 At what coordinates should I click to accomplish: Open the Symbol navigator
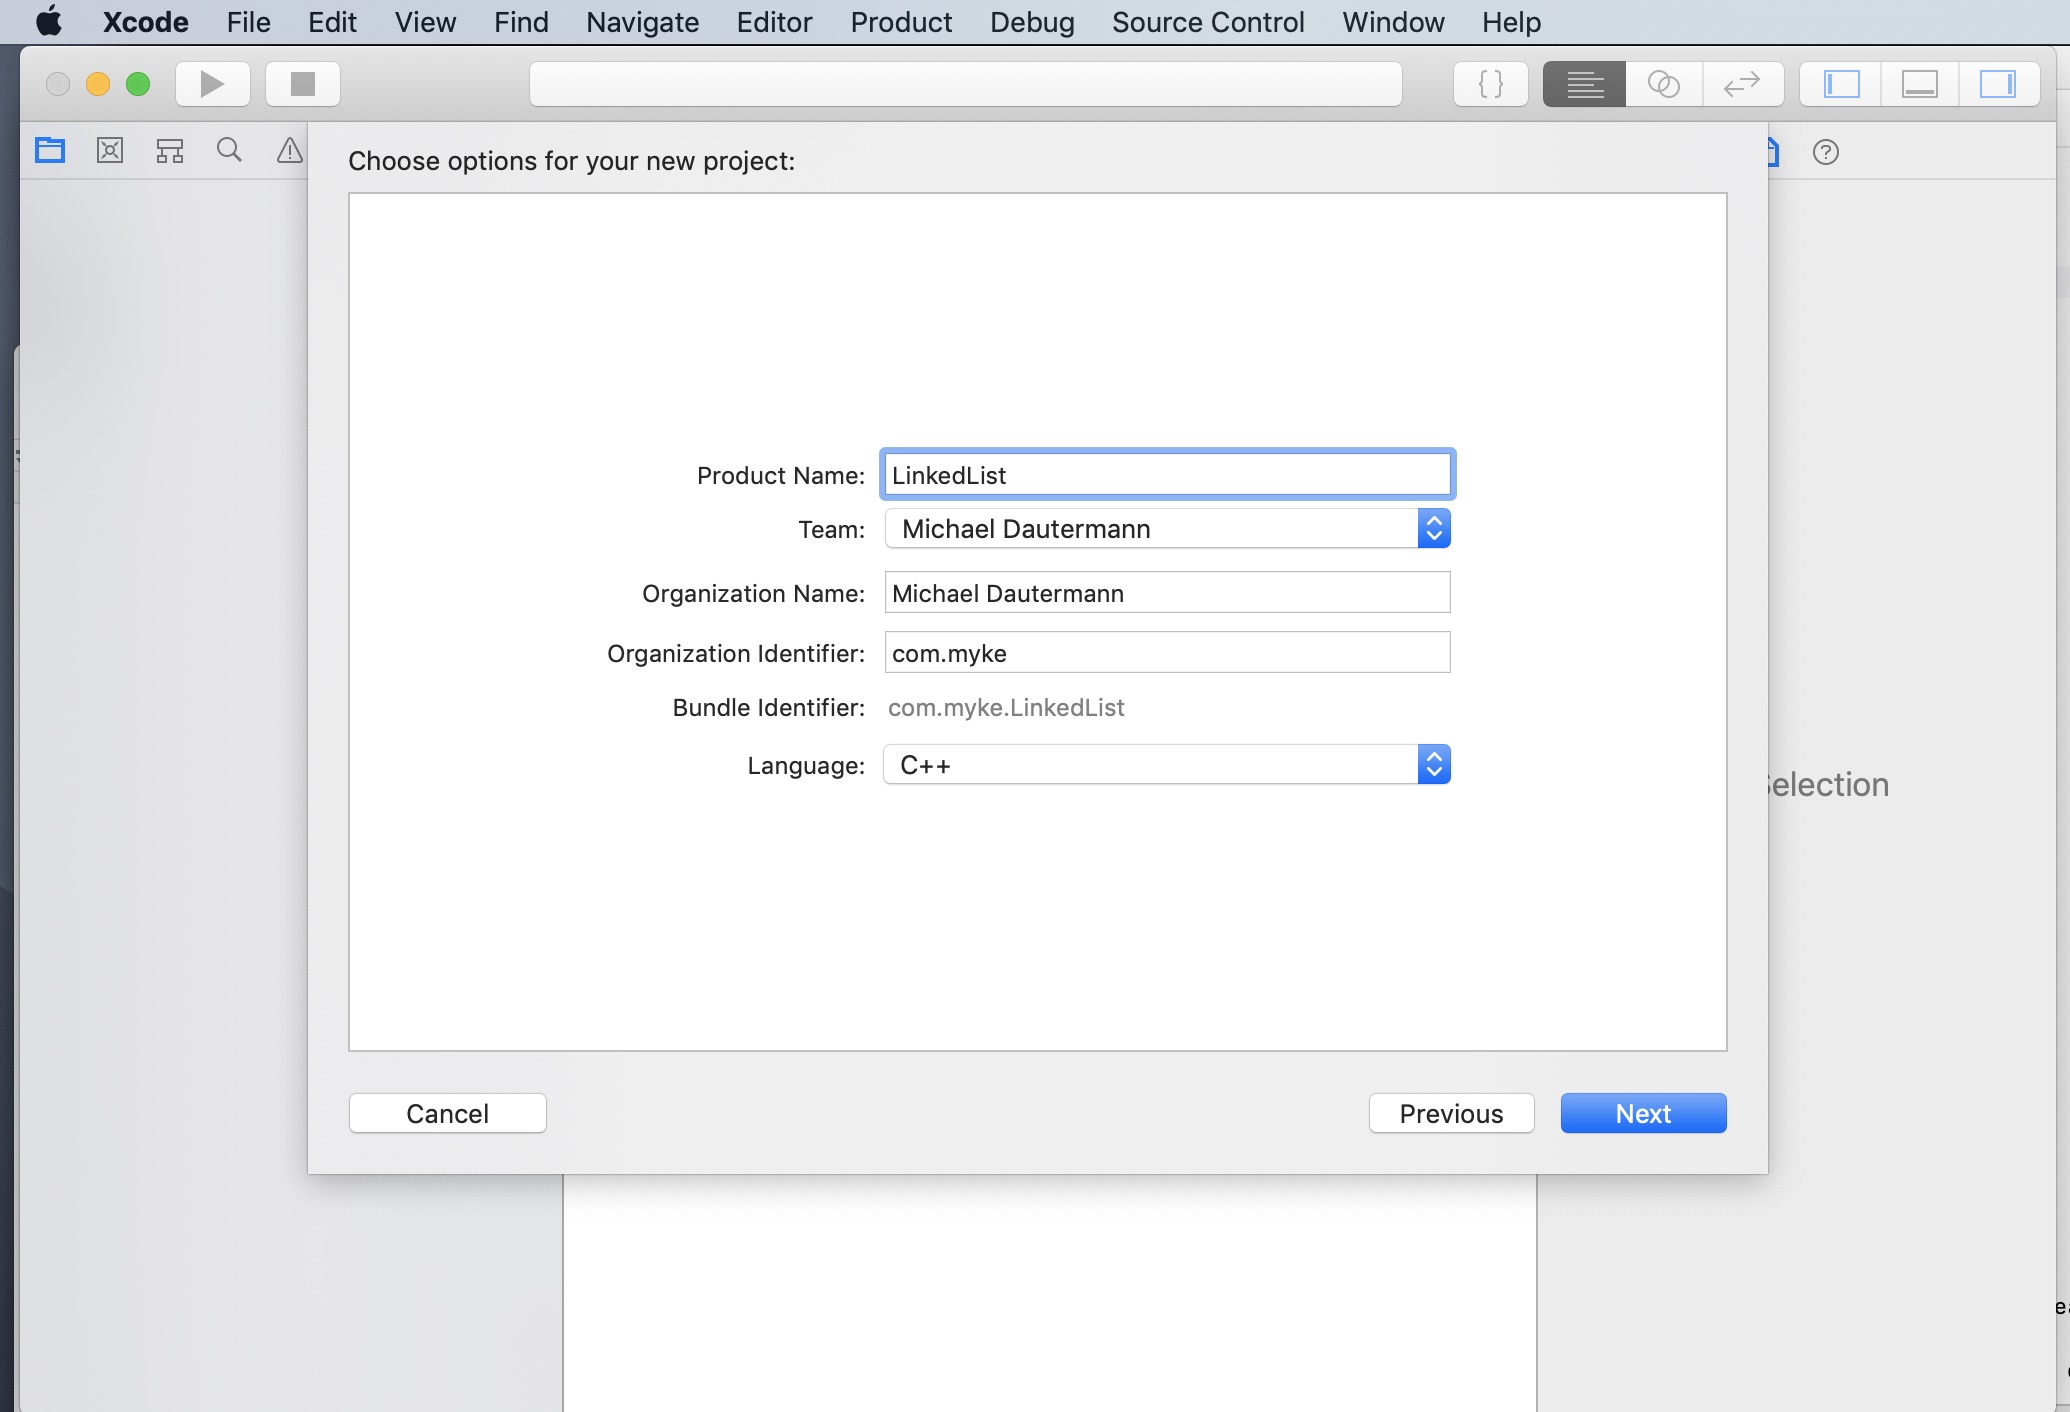click(x=170, y=151)
